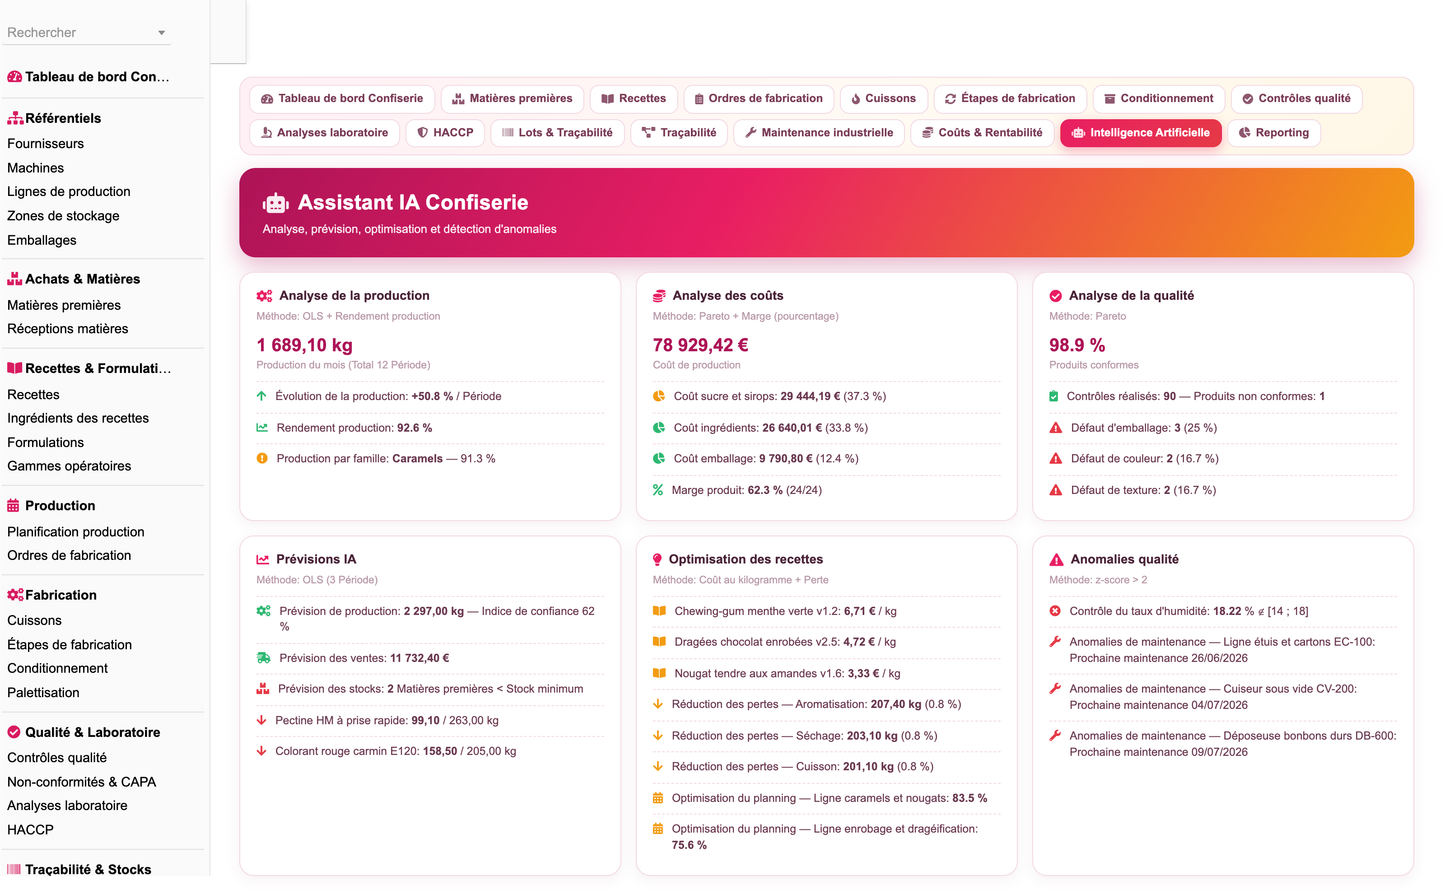Click the conformity value 98.9 %
The image size is (1445, 894).
(1077, 346)
